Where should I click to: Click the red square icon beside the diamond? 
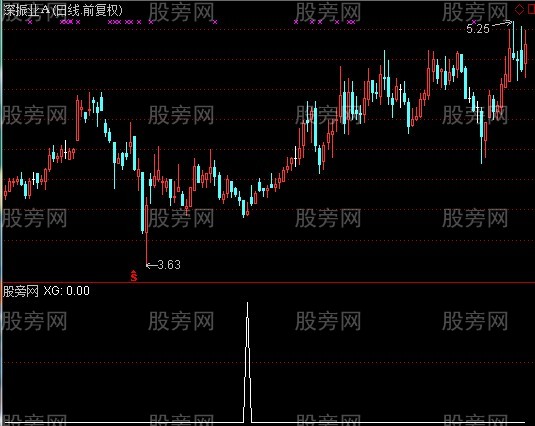pyautogui.click(x=531, y=9)
